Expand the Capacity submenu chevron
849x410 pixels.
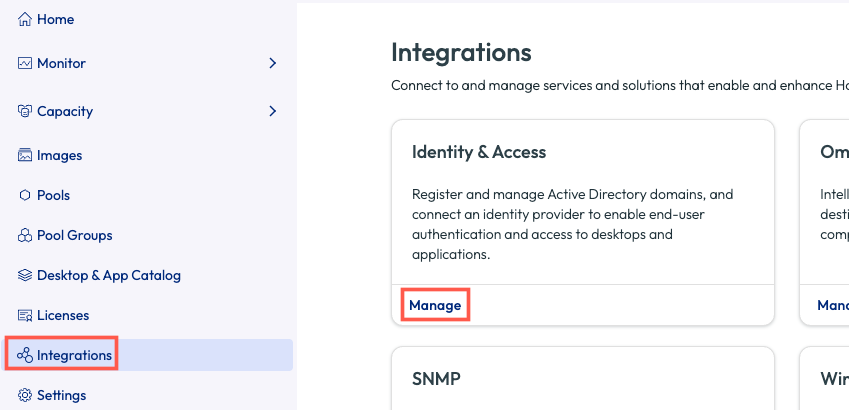click(x=272, y=111)
